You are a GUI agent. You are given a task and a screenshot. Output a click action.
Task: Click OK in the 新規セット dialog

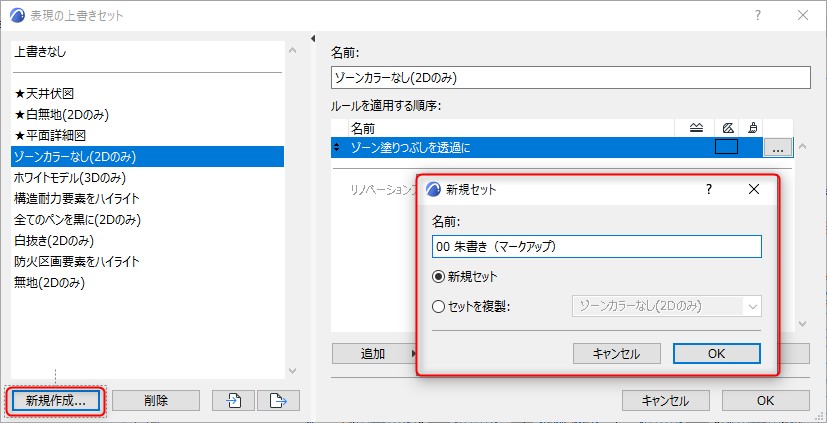(716, 353)
